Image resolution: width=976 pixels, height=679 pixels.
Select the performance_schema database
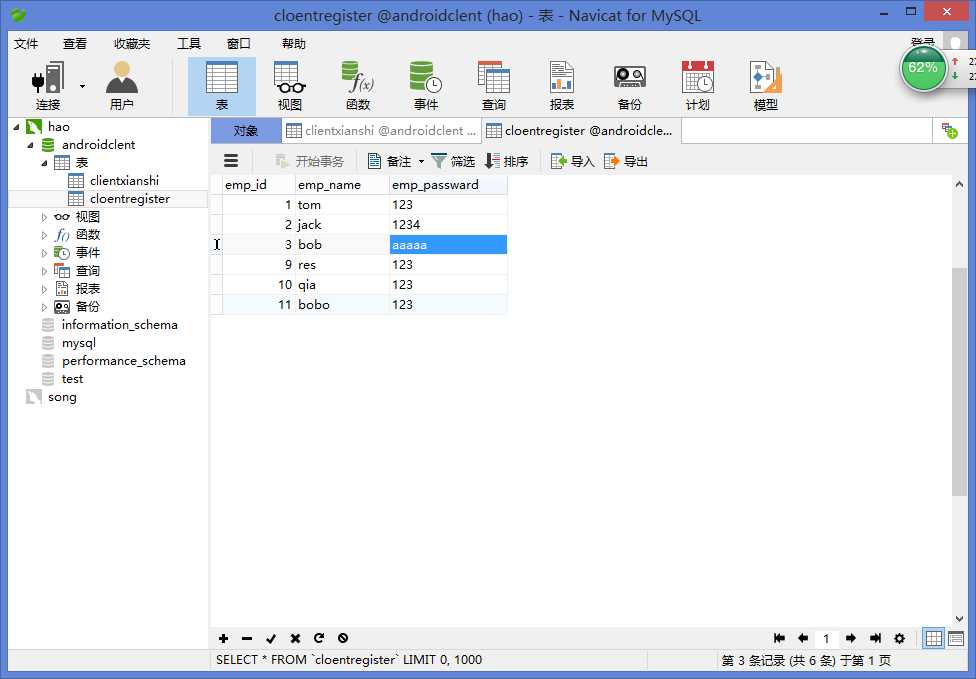[123, 361]
